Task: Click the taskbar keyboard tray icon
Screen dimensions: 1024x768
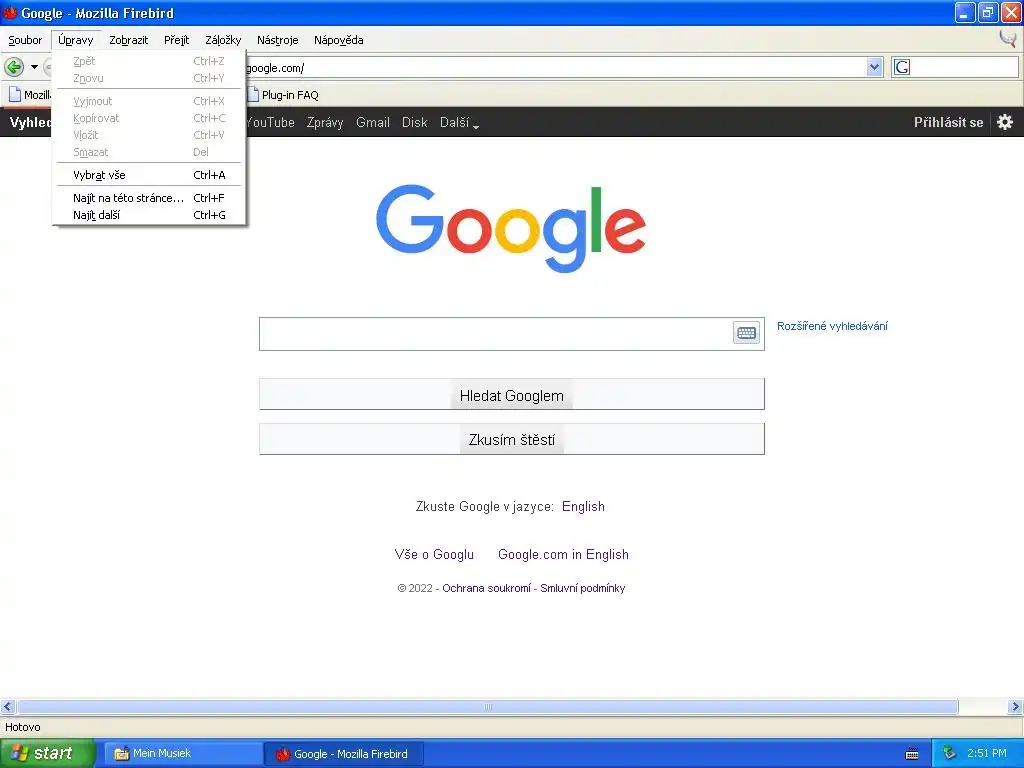Action: pyautogui.click(x=912, y=754)
